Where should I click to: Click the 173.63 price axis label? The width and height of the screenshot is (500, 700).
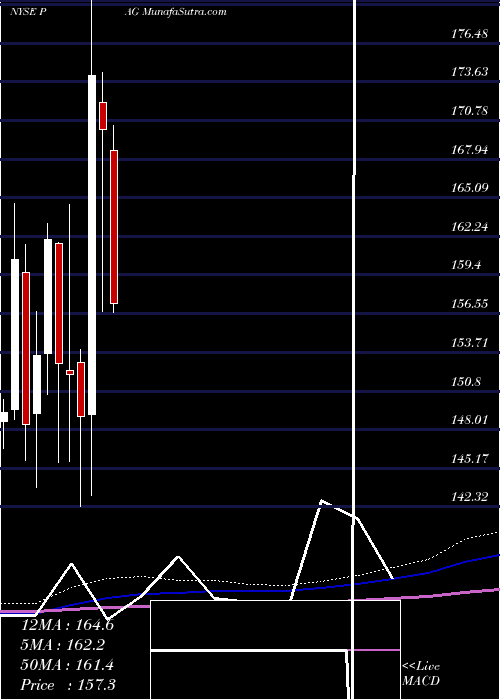[x=469, y=72]
